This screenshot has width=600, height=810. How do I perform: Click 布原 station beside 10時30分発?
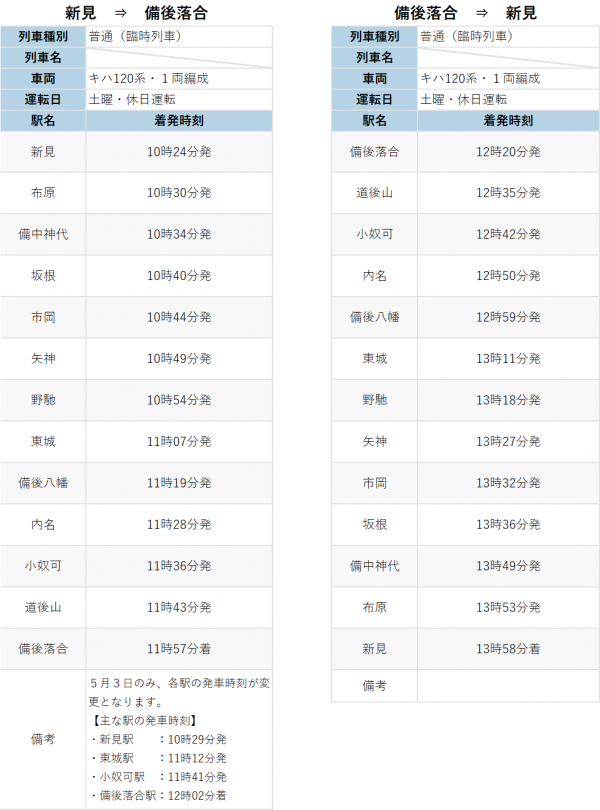coord(43,193)
